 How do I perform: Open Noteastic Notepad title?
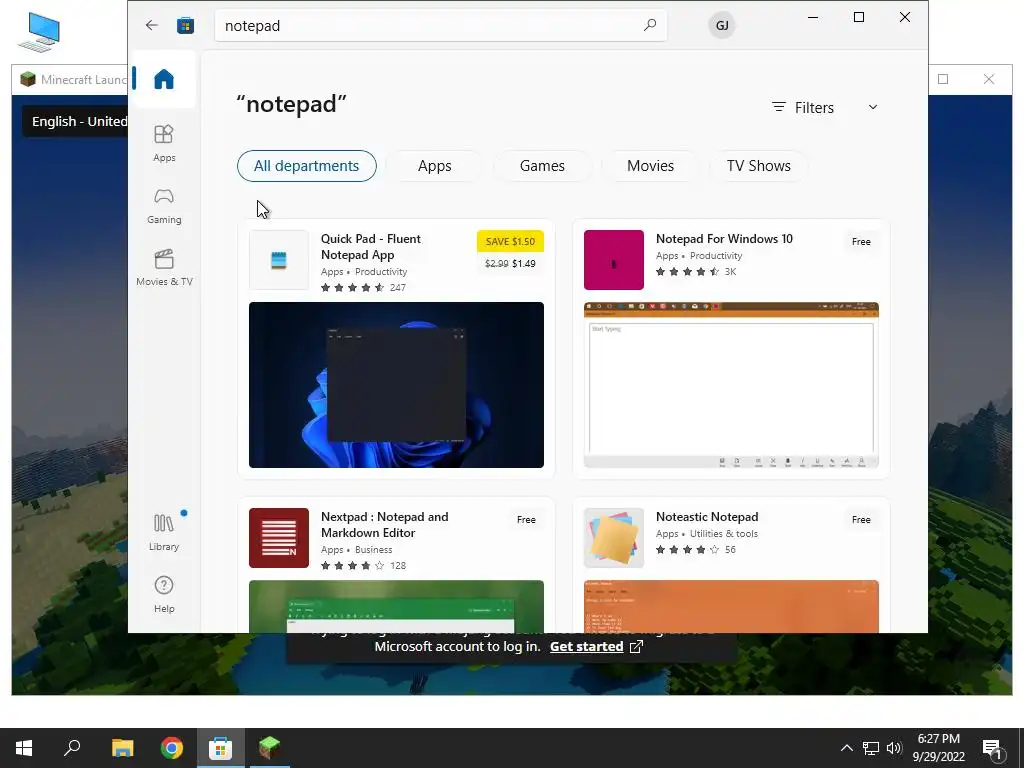click(707, 517)
